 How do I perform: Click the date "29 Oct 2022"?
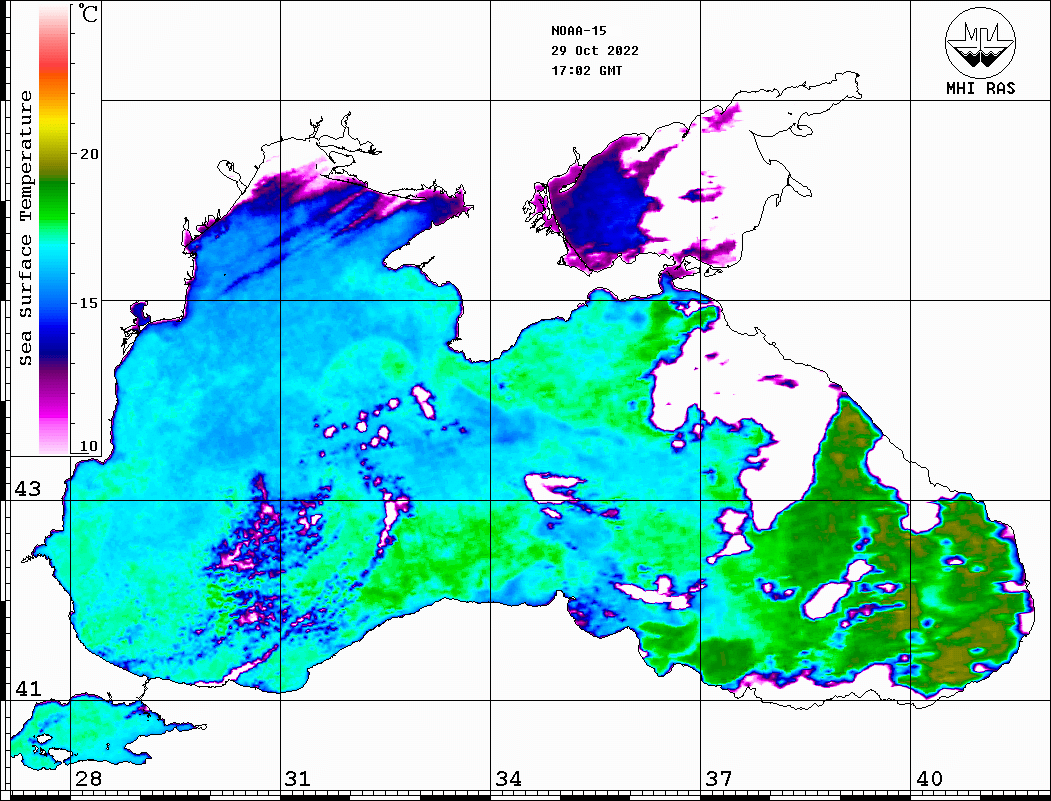coord(595,51)
